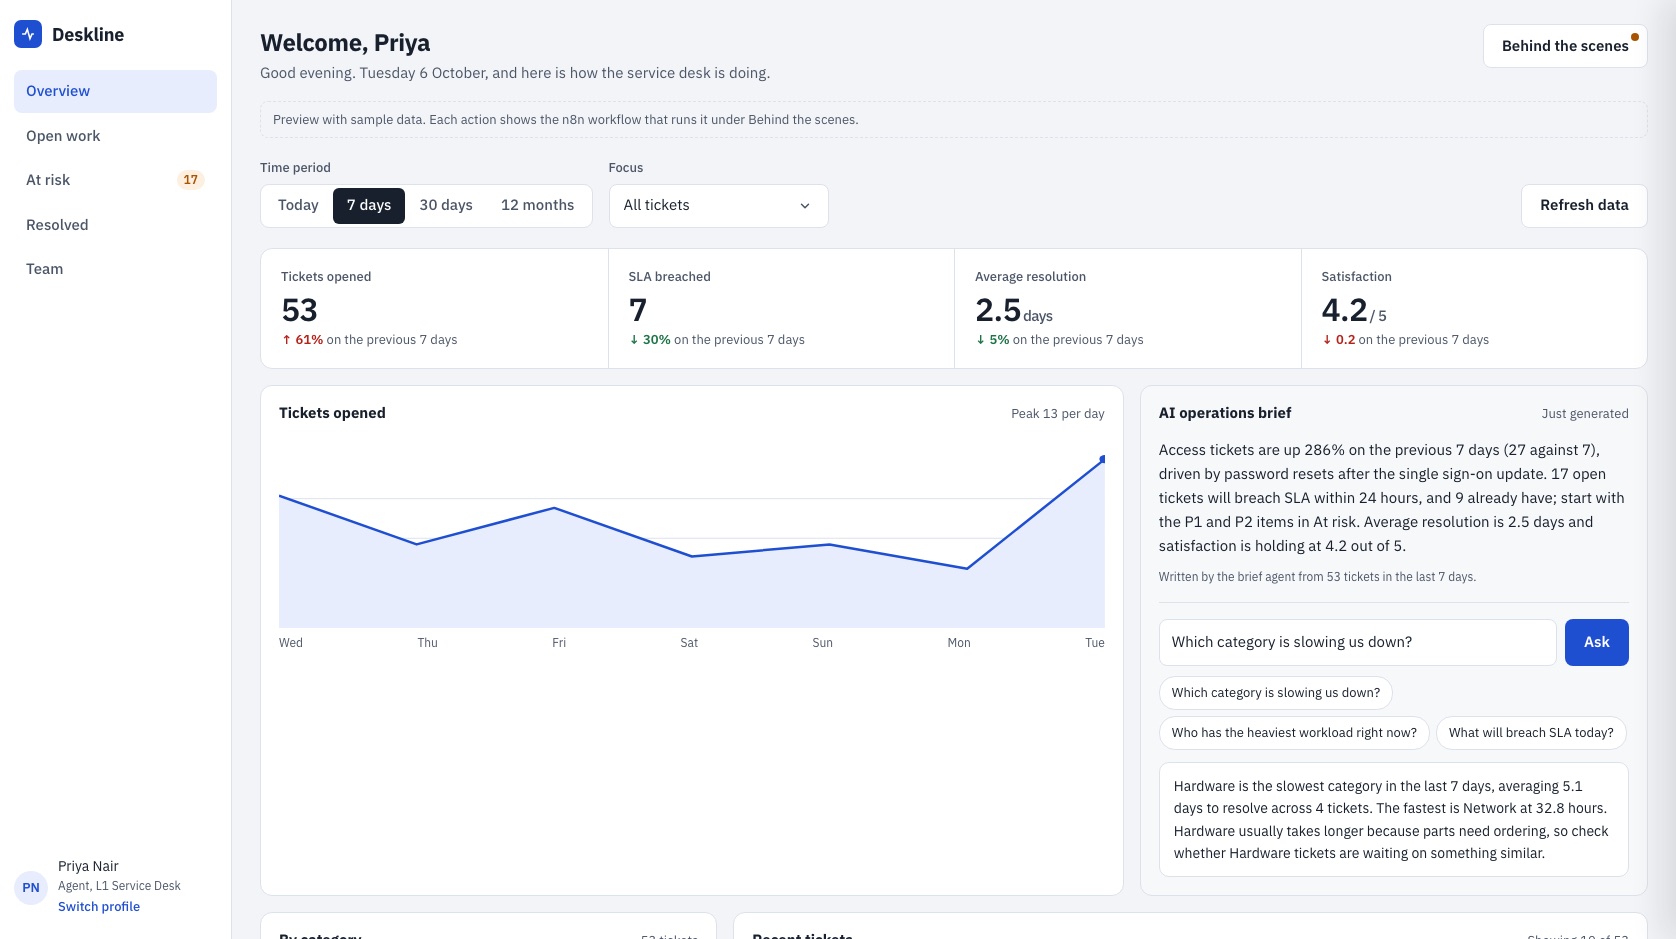Expand the All tickets focus dropdown
This screenshot has width=1676, height=939.
718,206
